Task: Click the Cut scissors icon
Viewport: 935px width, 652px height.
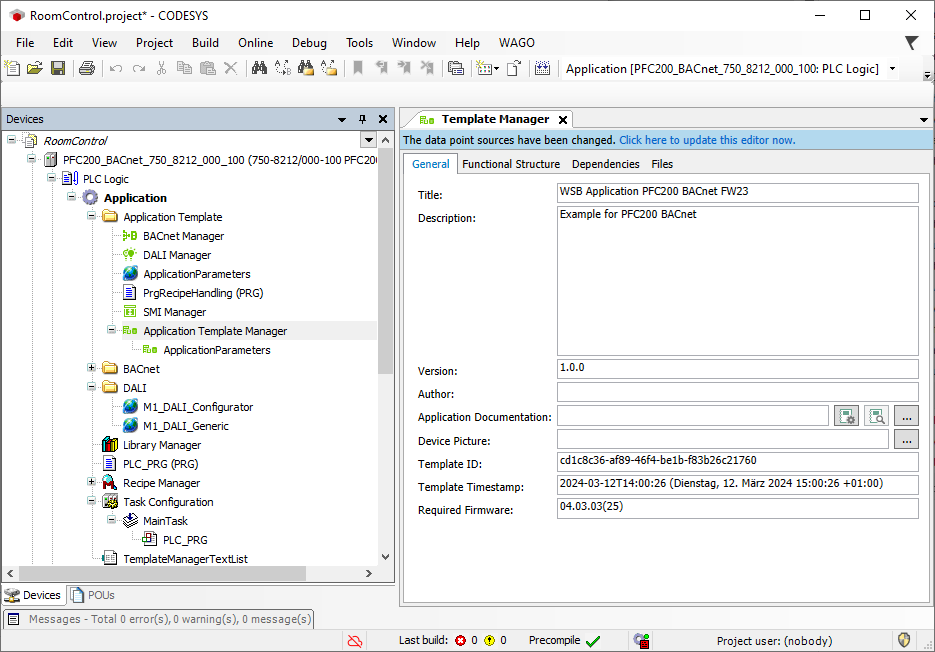Action: pos(162,69)
